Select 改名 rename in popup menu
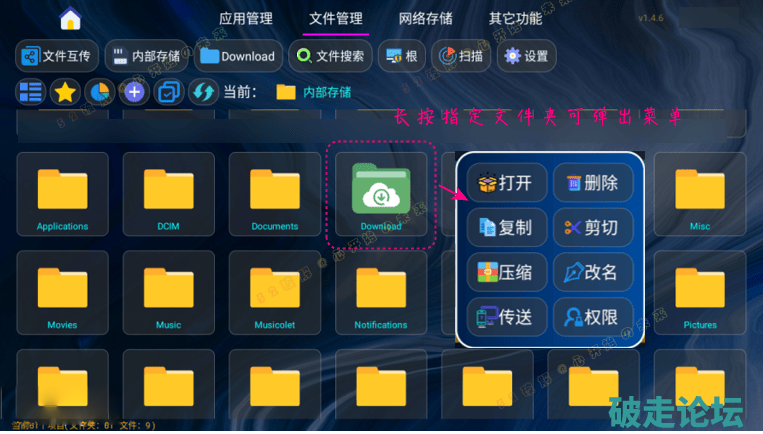763x434 pixels. [x=593, y=272]
